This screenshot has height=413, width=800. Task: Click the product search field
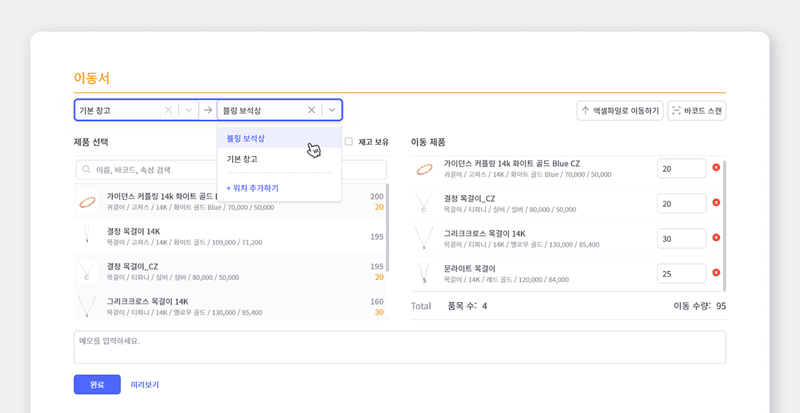[230, 170]
